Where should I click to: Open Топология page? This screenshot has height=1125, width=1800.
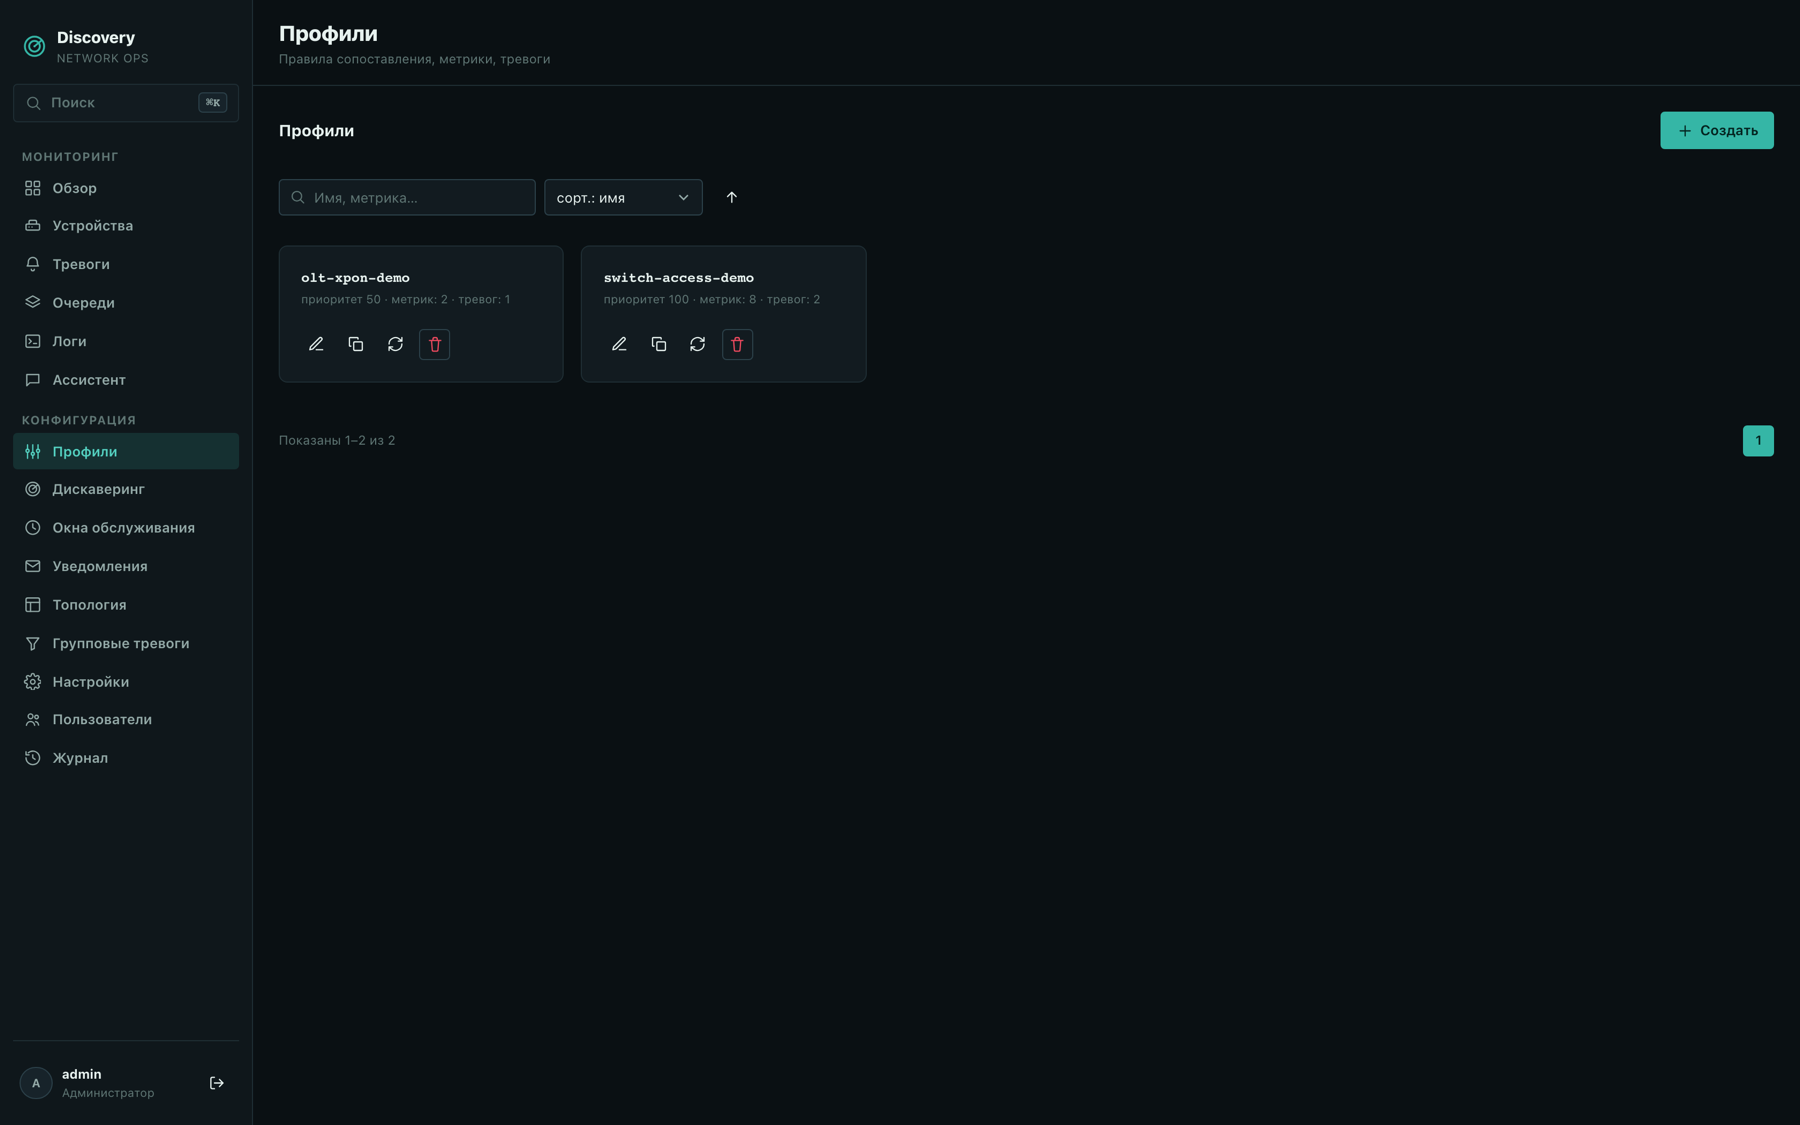point(126,605)
